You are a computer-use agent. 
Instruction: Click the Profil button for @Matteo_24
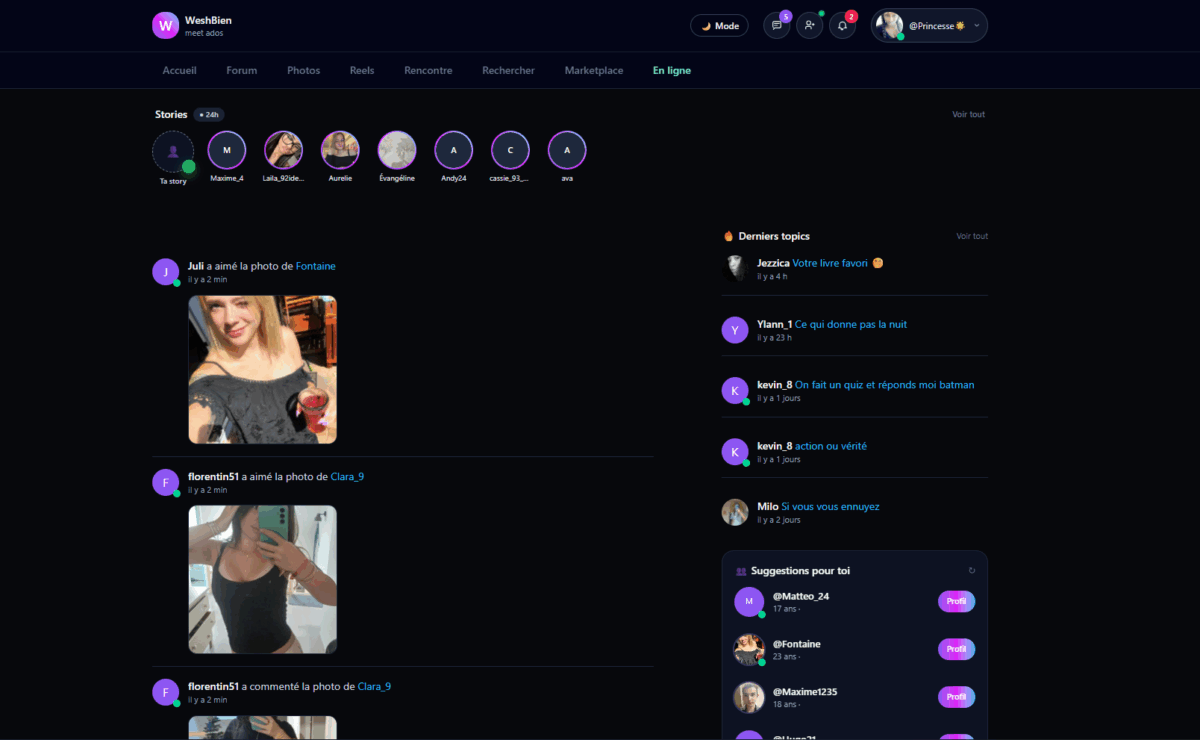(956, 601)
